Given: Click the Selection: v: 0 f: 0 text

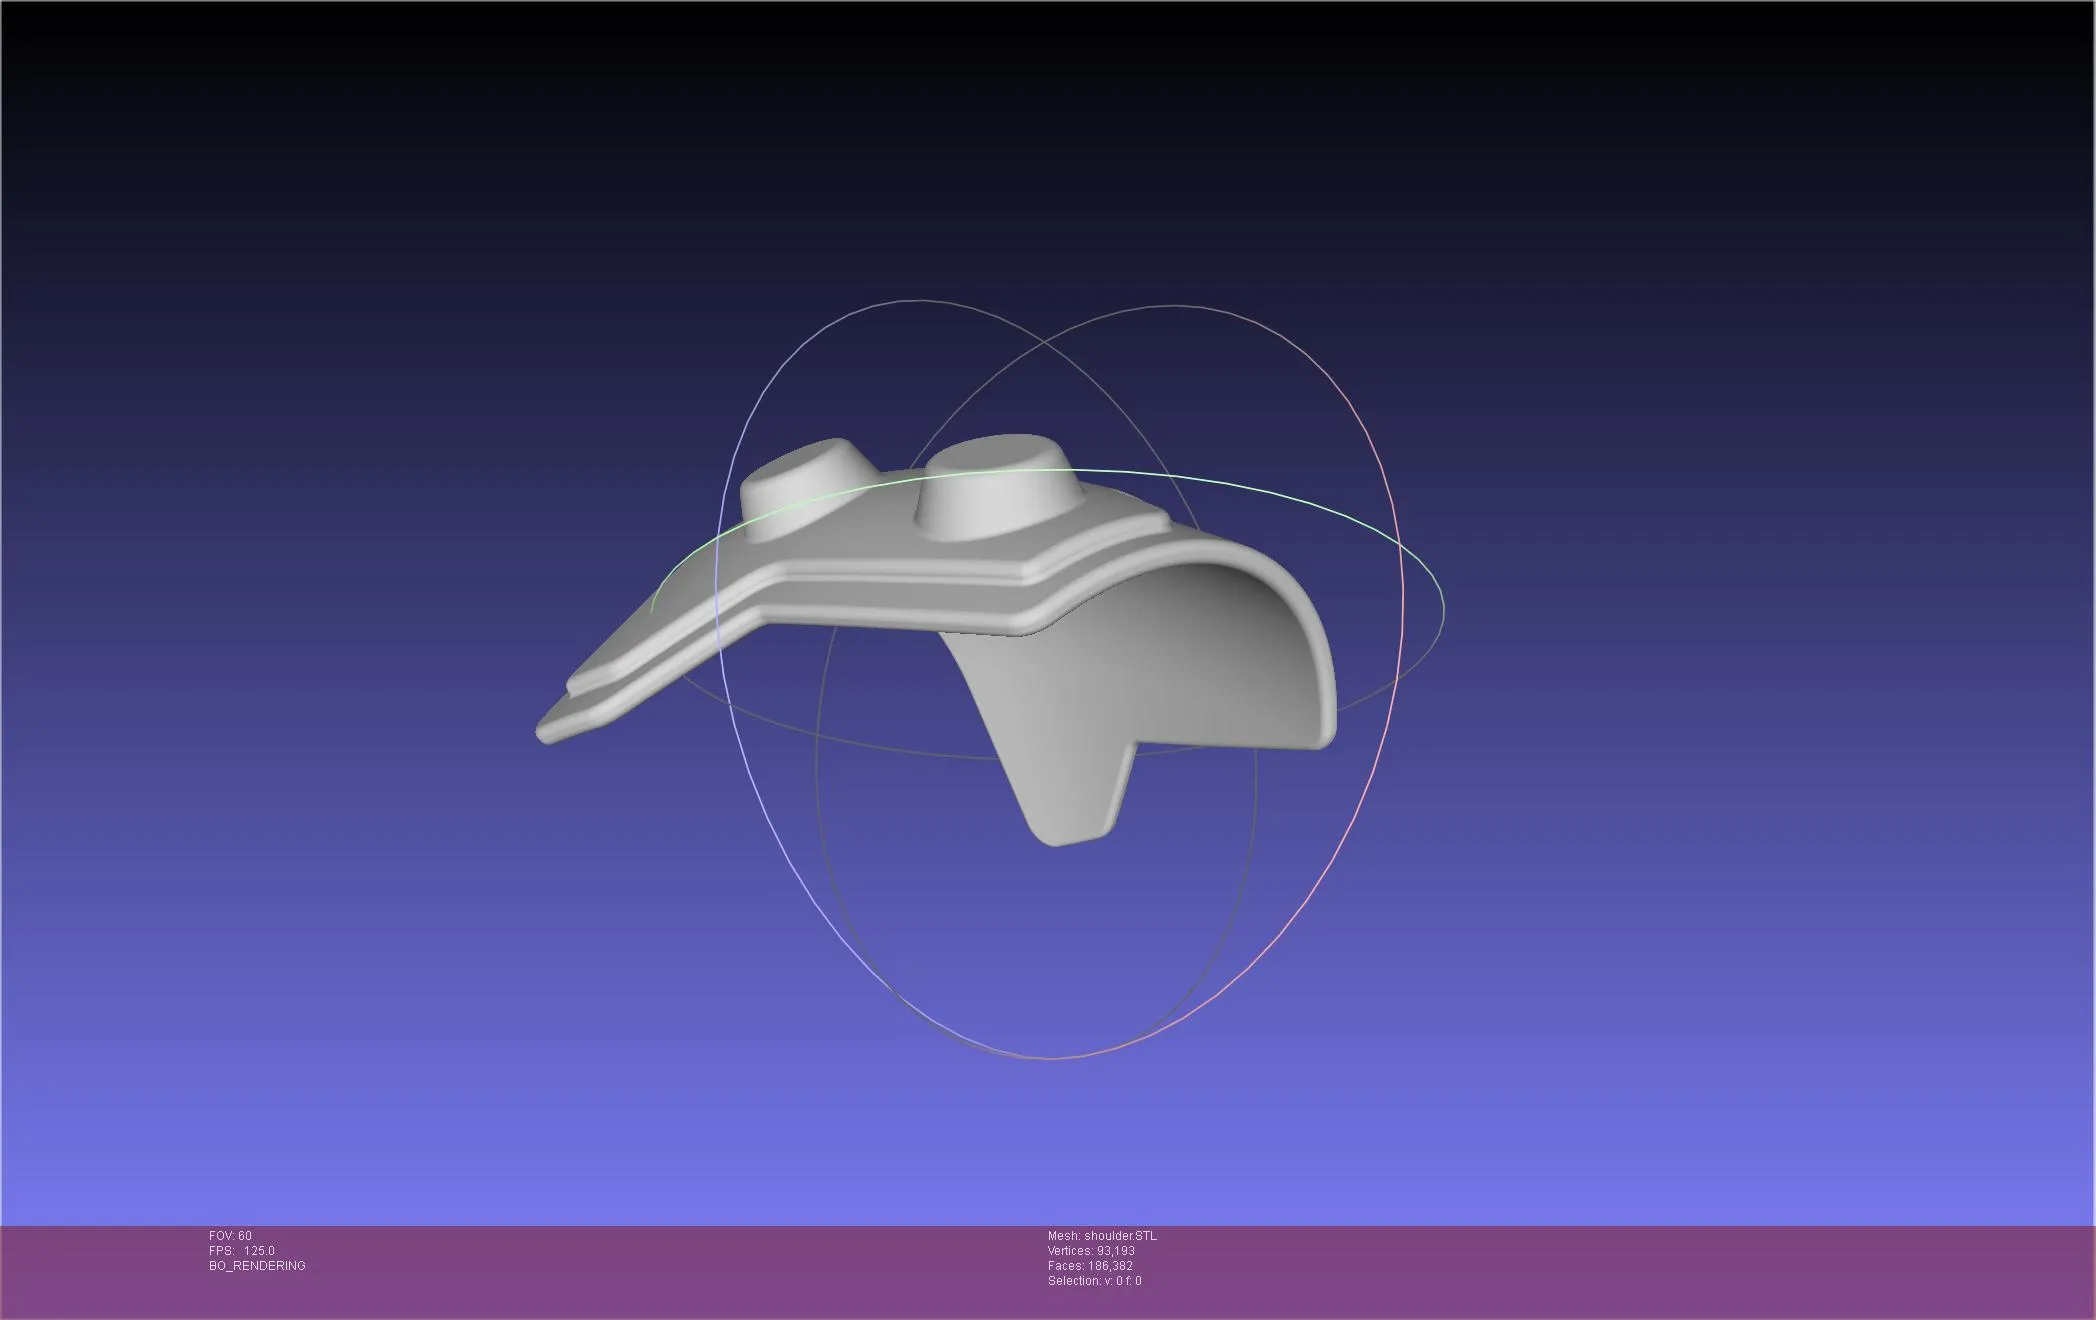Looking at the screenshot, I should [1094, 1281].
